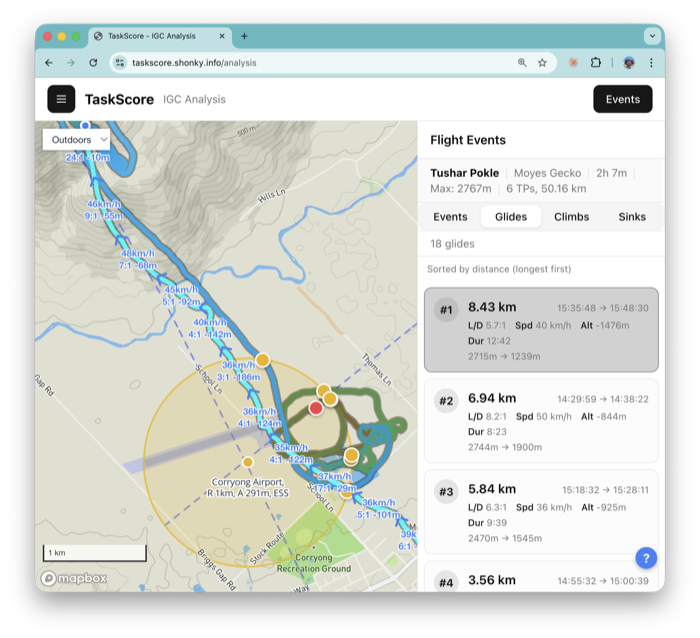This screenshot has width=700, height=638.
Task: Open the TaskScore hamburger menu
Action: 61,99
